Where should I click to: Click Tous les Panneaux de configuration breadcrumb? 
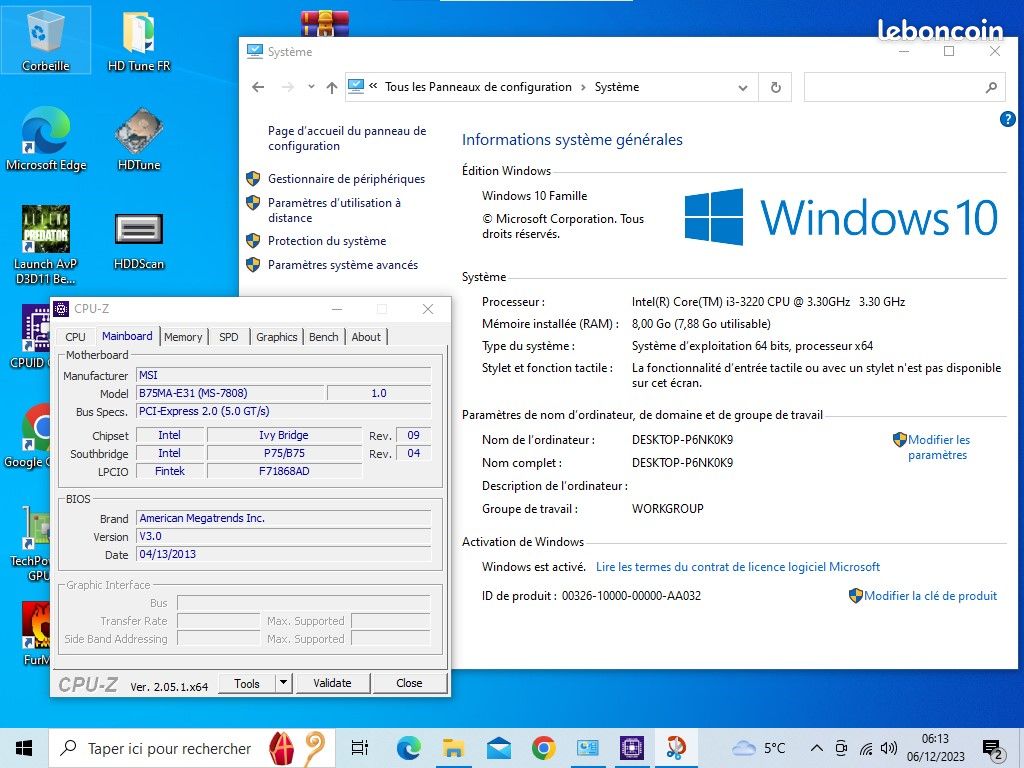pos(478,87)
